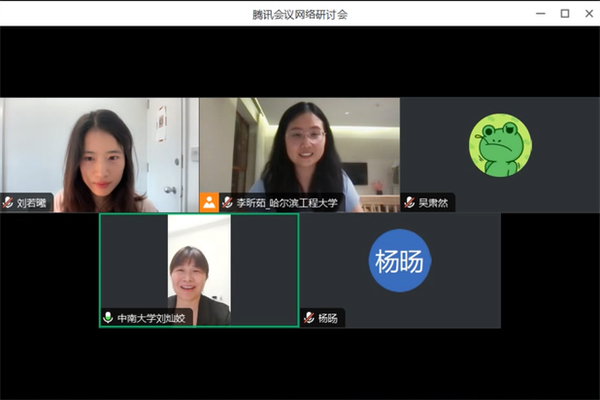The image size is (600, 400).
Task: Click the orange host icon on 李昕茹's tile
Action: 209,202
